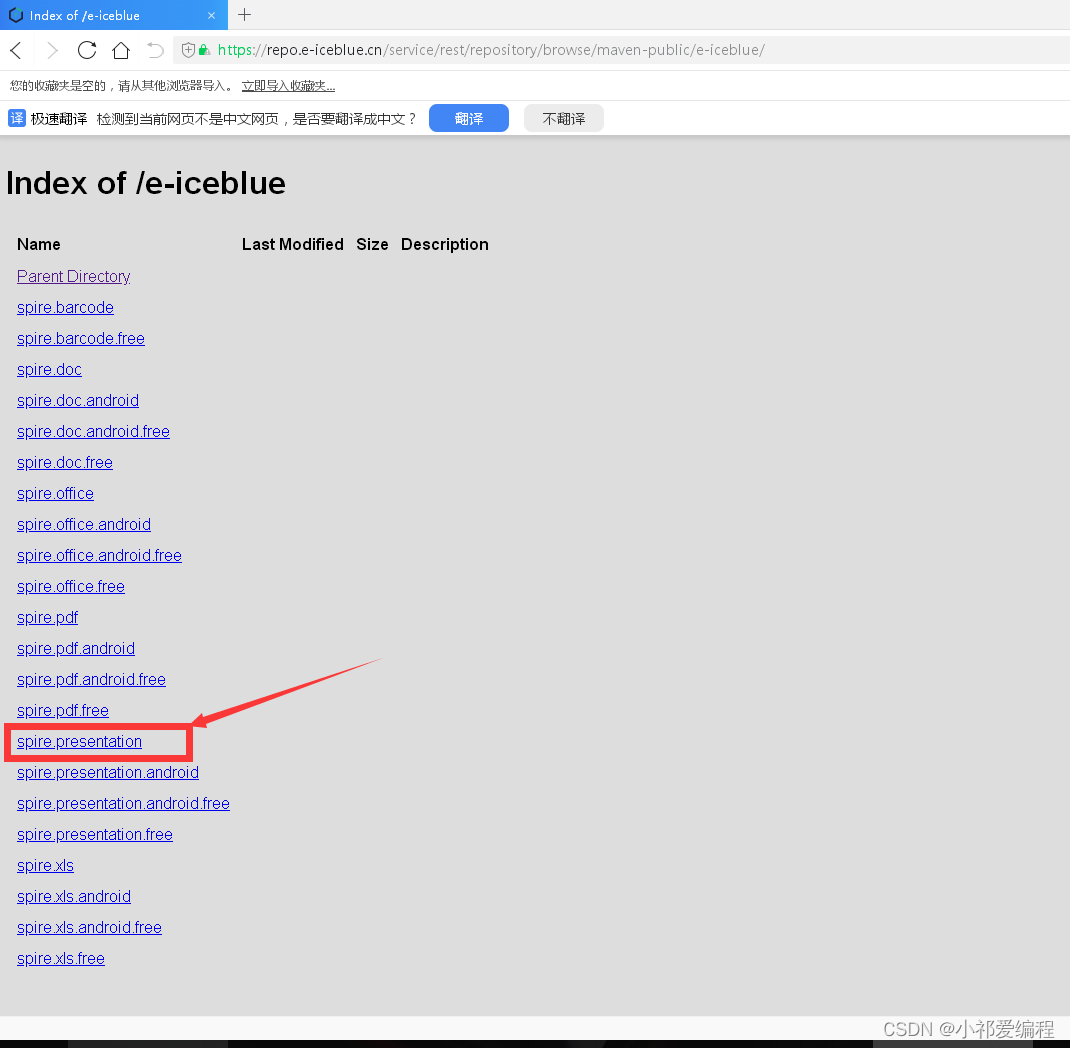Open the spire.pdf.android link
This screenshot has height=1048, width=1070.
pyautogui.click(x=76, y=649)
